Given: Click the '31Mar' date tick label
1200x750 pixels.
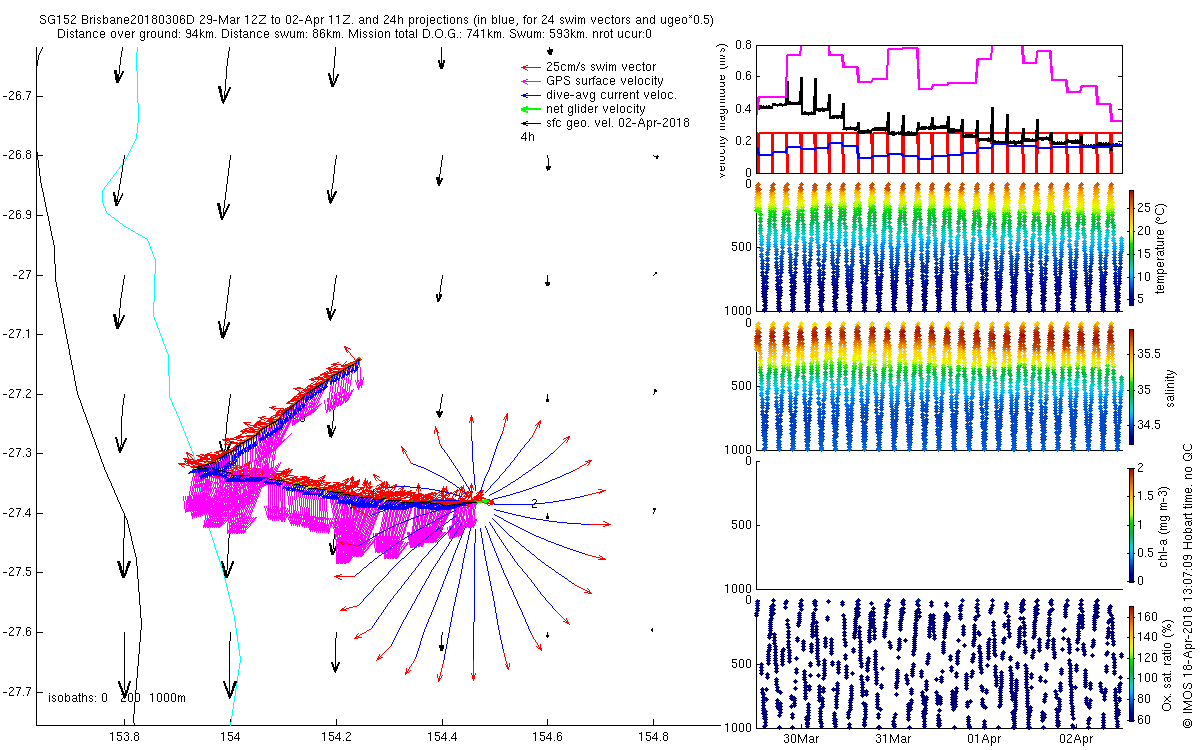Looking at the screenshot, I should coord(894,739).
